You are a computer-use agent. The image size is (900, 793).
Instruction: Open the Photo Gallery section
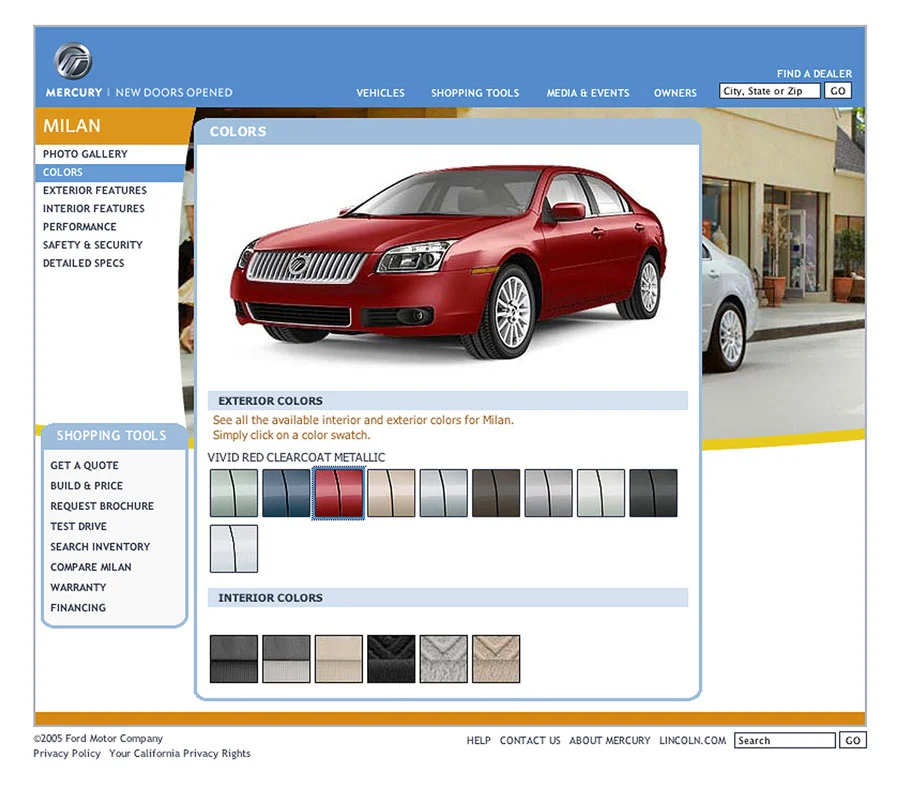tap(85, 154)
